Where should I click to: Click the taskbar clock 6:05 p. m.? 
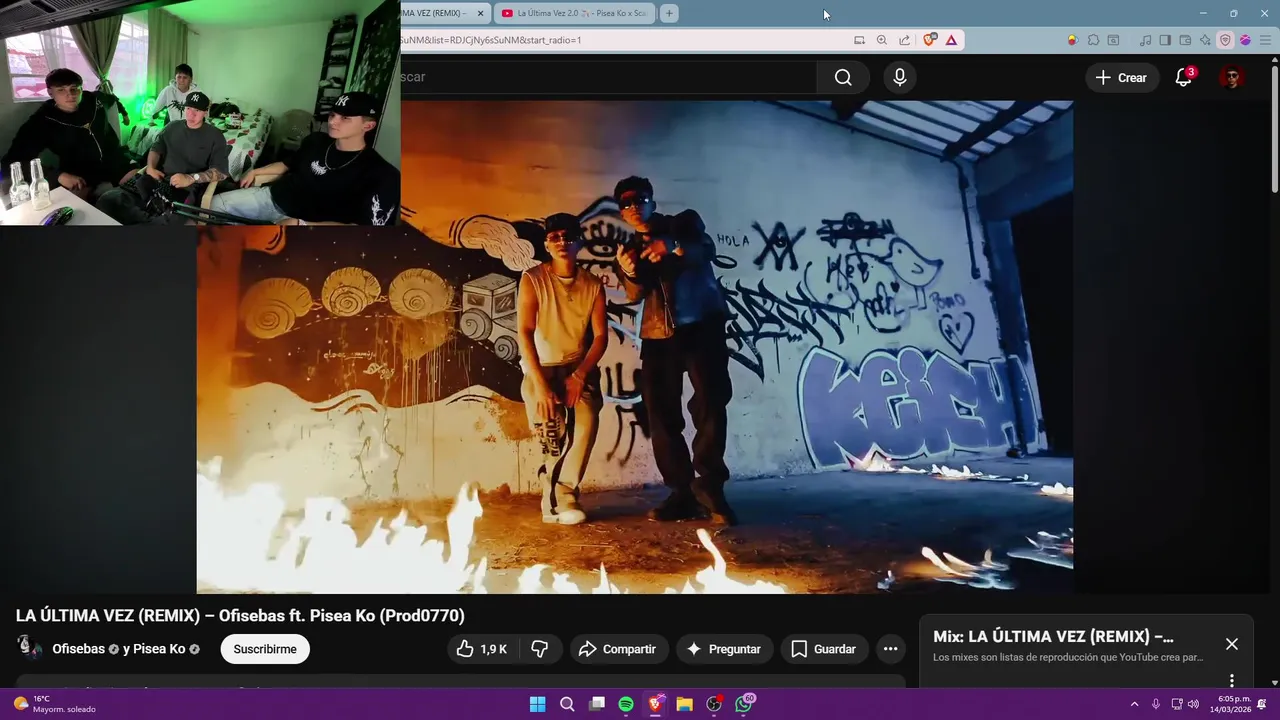click(1231, 704)
